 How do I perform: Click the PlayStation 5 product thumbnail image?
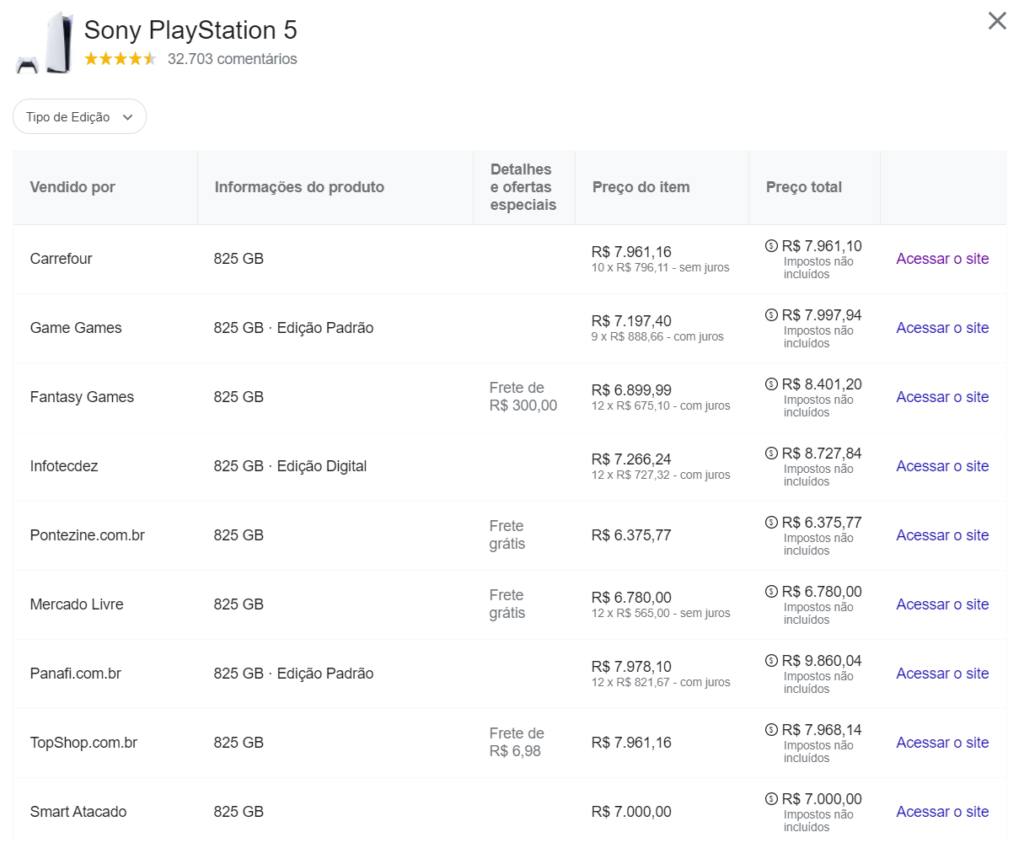(x=44, y=43)
